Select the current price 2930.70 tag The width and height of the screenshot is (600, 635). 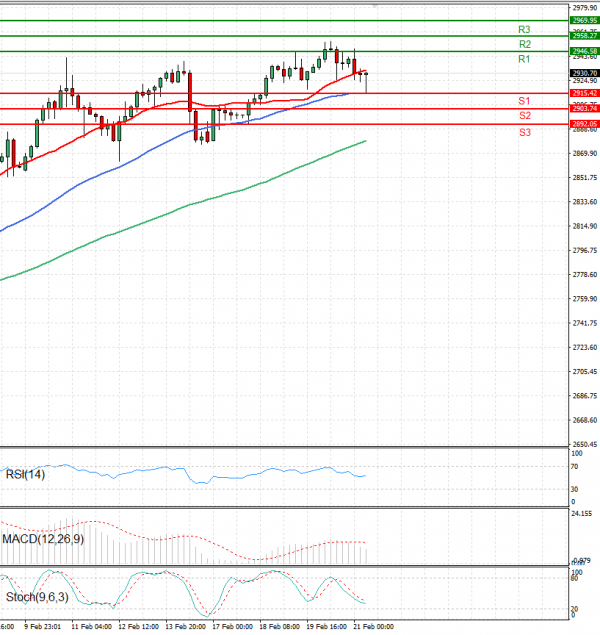585,73
